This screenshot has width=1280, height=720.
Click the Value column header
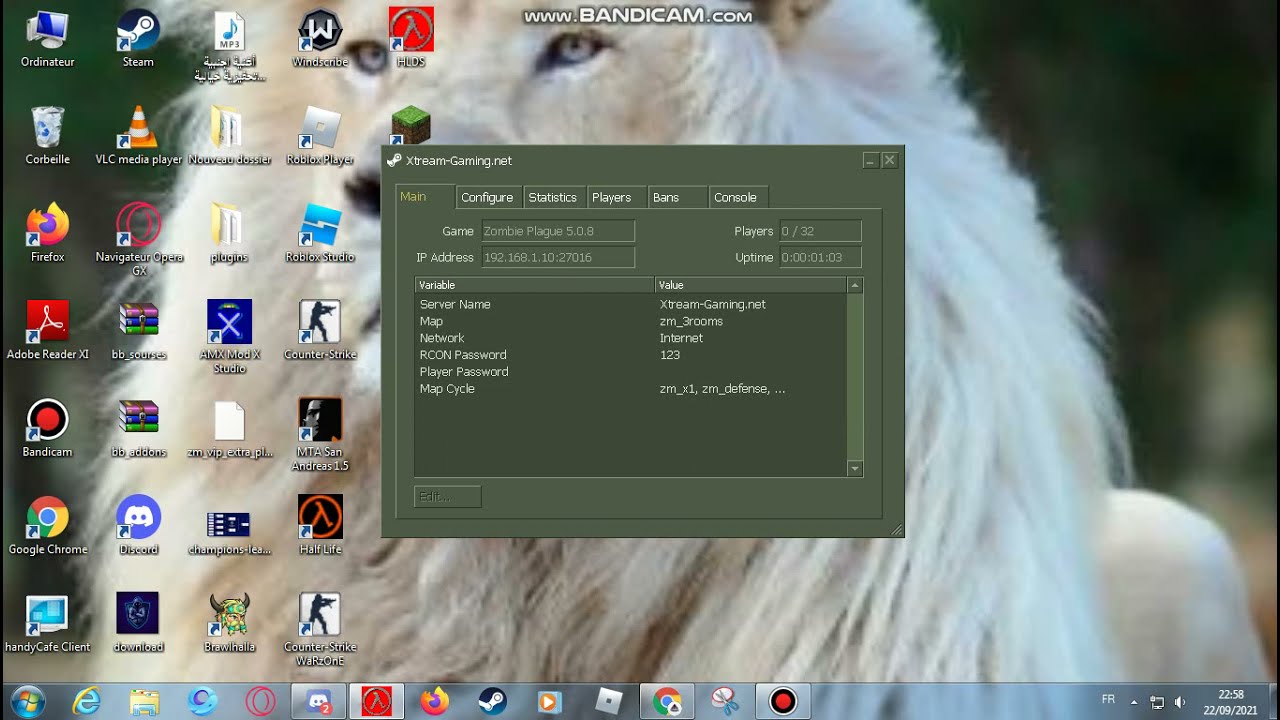coord(751,285)
